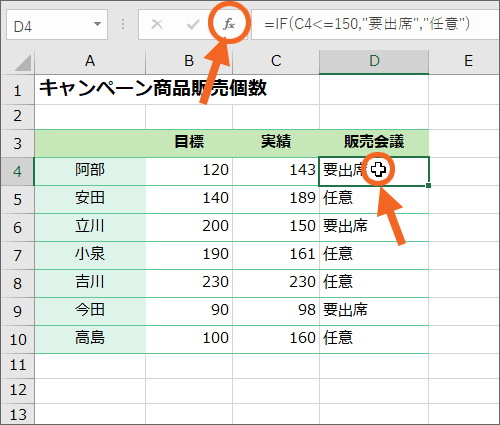
Task: Click the 要出席 cell in 立川's row
Action: coord(374,227)
